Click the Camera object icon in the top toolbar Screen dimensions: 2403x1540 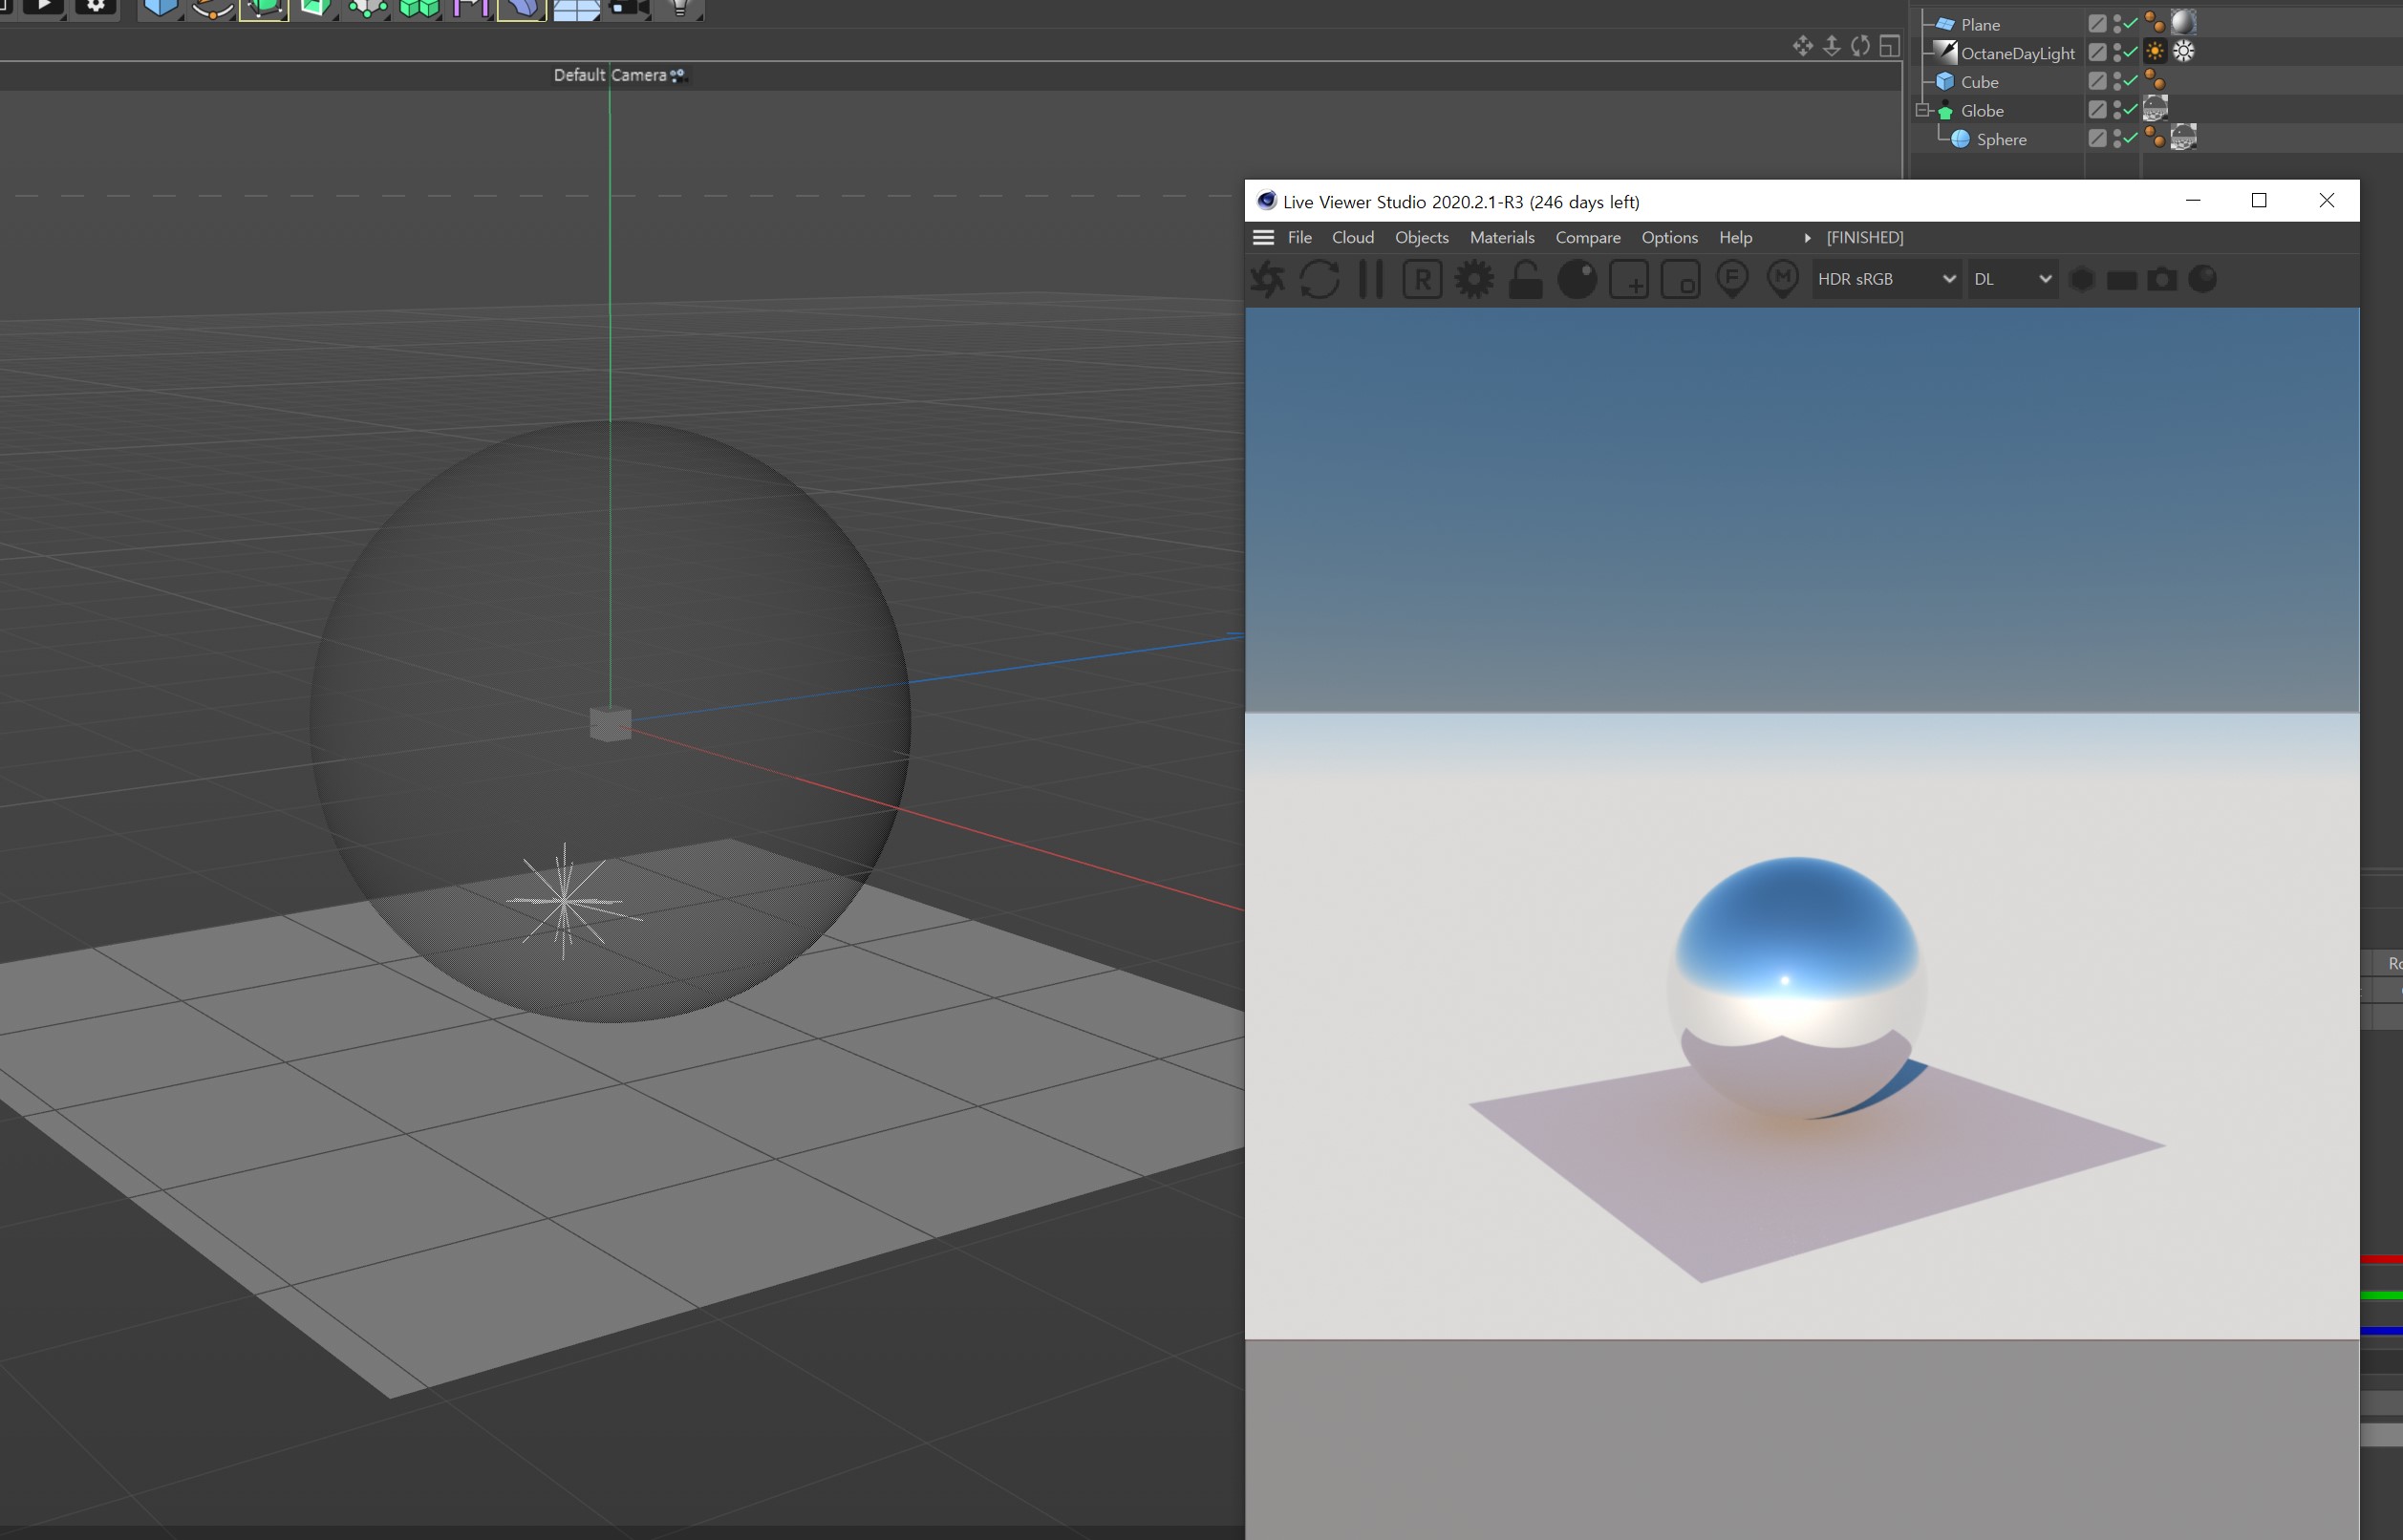628,8
